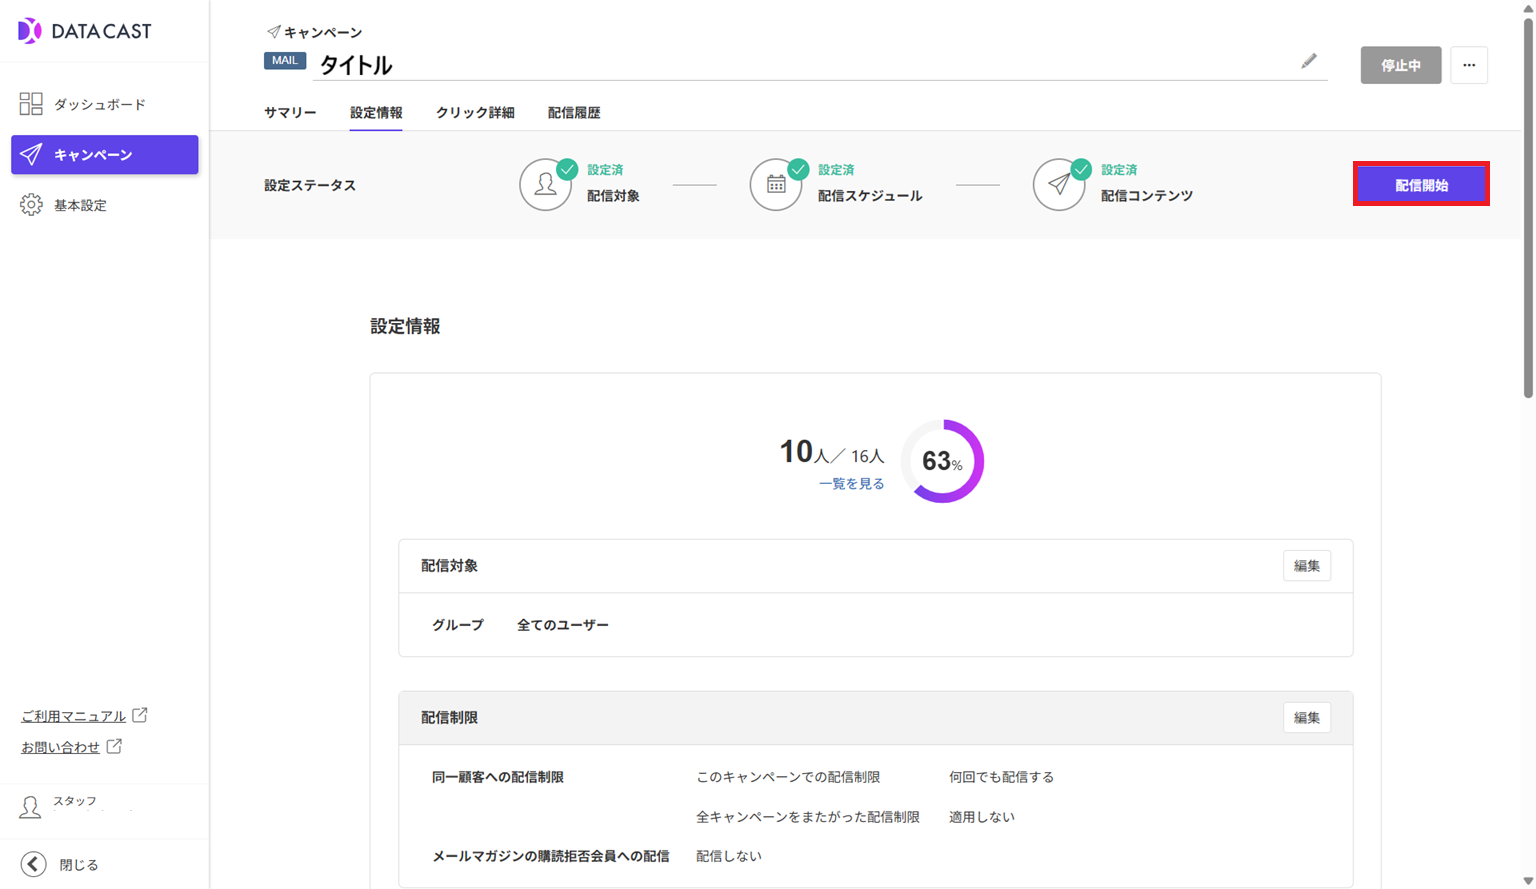Viewport: 1536px width, 889px height.
Task: Click the DATACAST logo icon
Action: pyautogui.click(x=30, y=31)
